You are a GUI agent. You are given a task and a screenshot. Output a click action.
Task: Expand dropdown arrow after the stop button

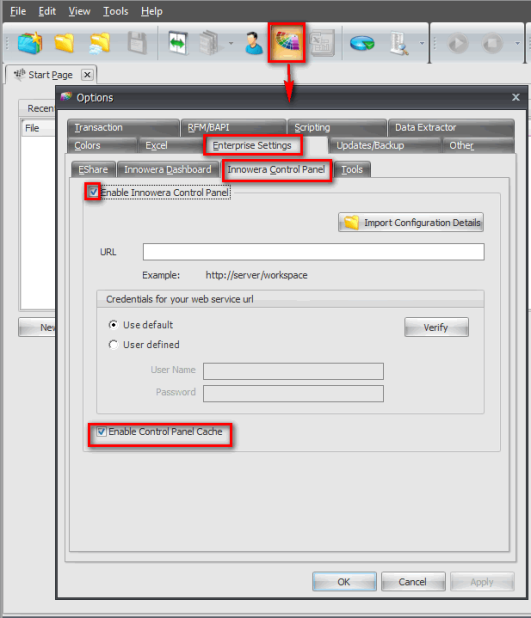click(517, 43)
